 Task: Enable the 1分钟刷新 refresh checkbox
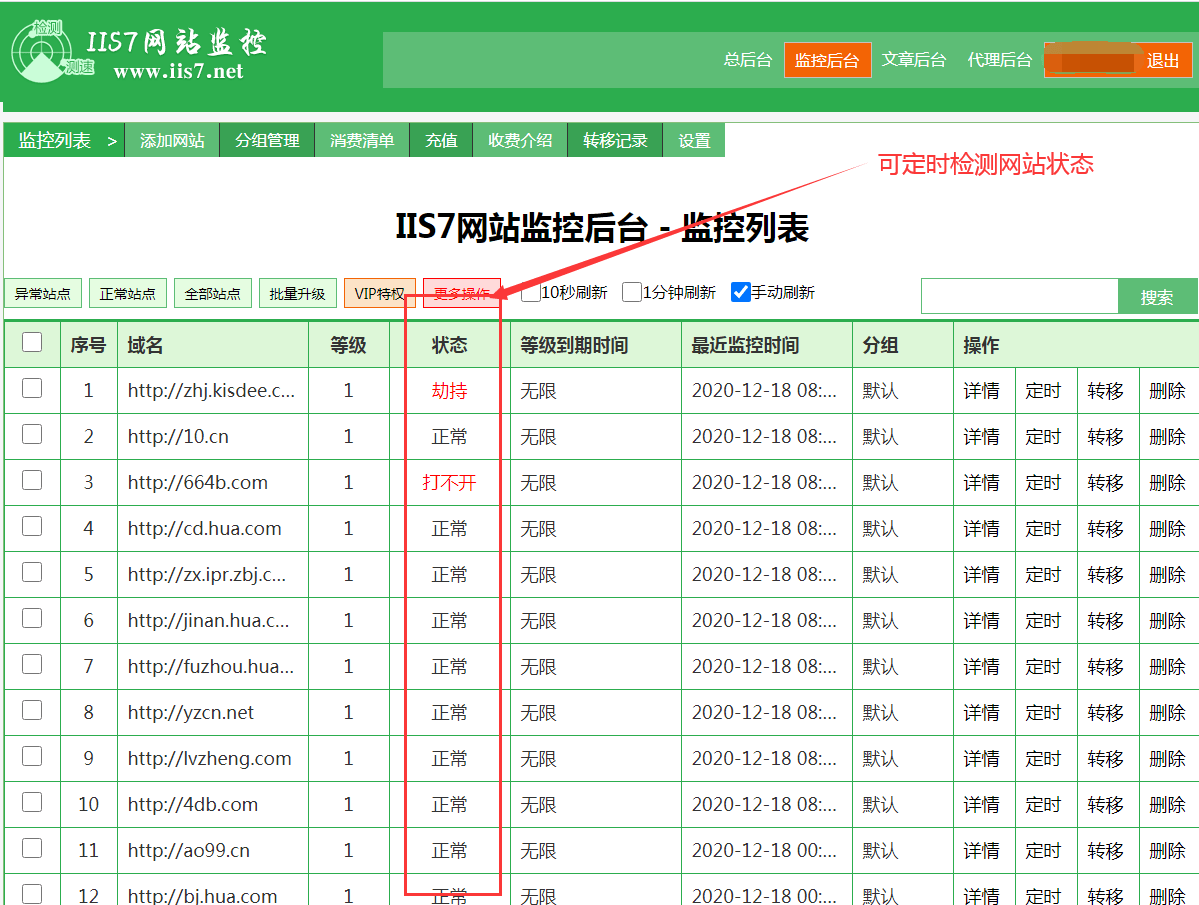click(x=630, y=293)
